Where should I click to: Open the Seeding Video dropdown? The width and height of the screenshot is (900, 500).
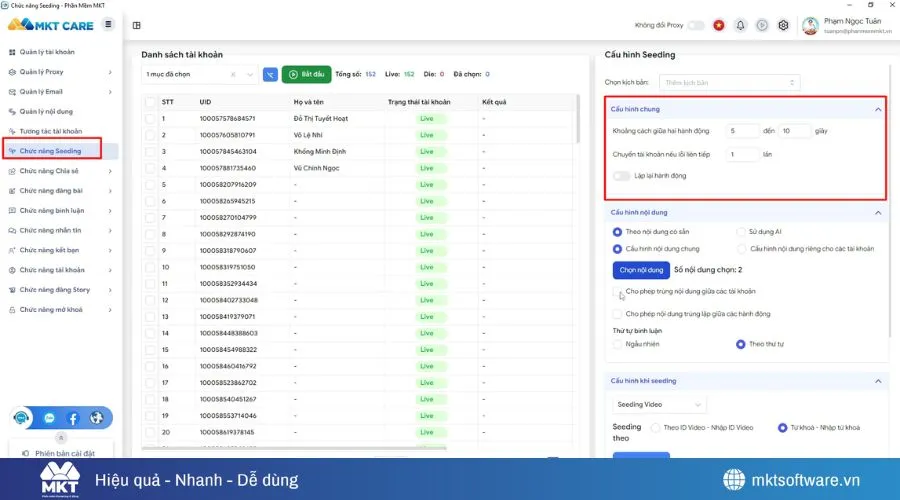[x=660, y=405]
